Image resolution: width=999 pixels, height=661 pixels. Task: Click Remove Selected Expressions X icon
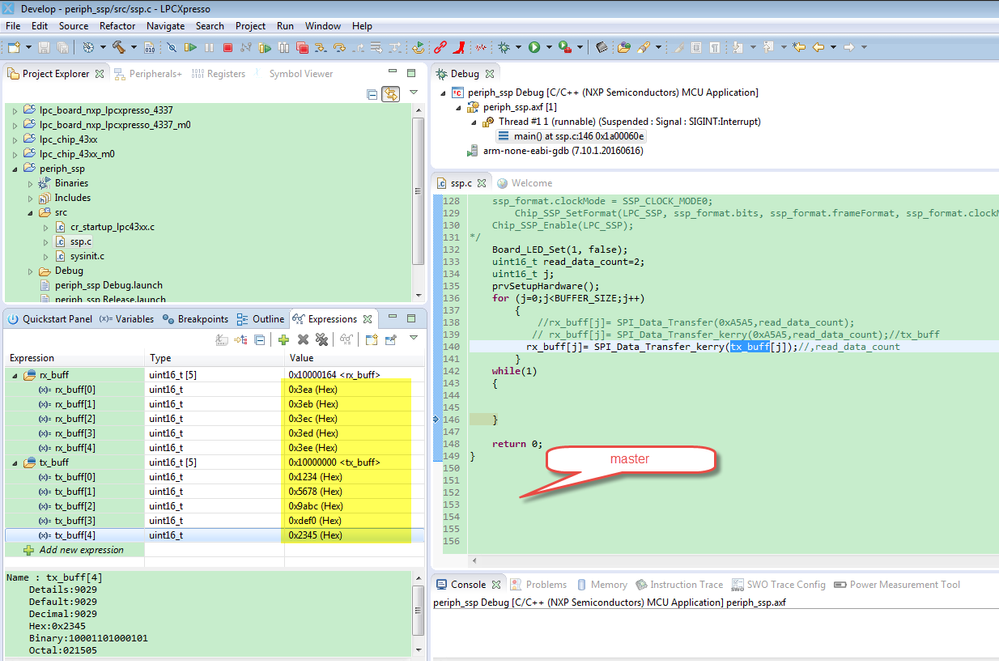[x=303, y=340]
